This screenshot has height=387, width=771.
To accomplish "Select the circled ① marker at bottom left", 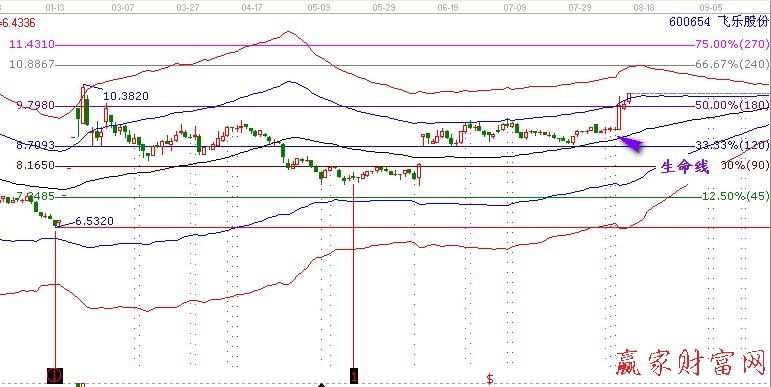I will pos(55,376).
